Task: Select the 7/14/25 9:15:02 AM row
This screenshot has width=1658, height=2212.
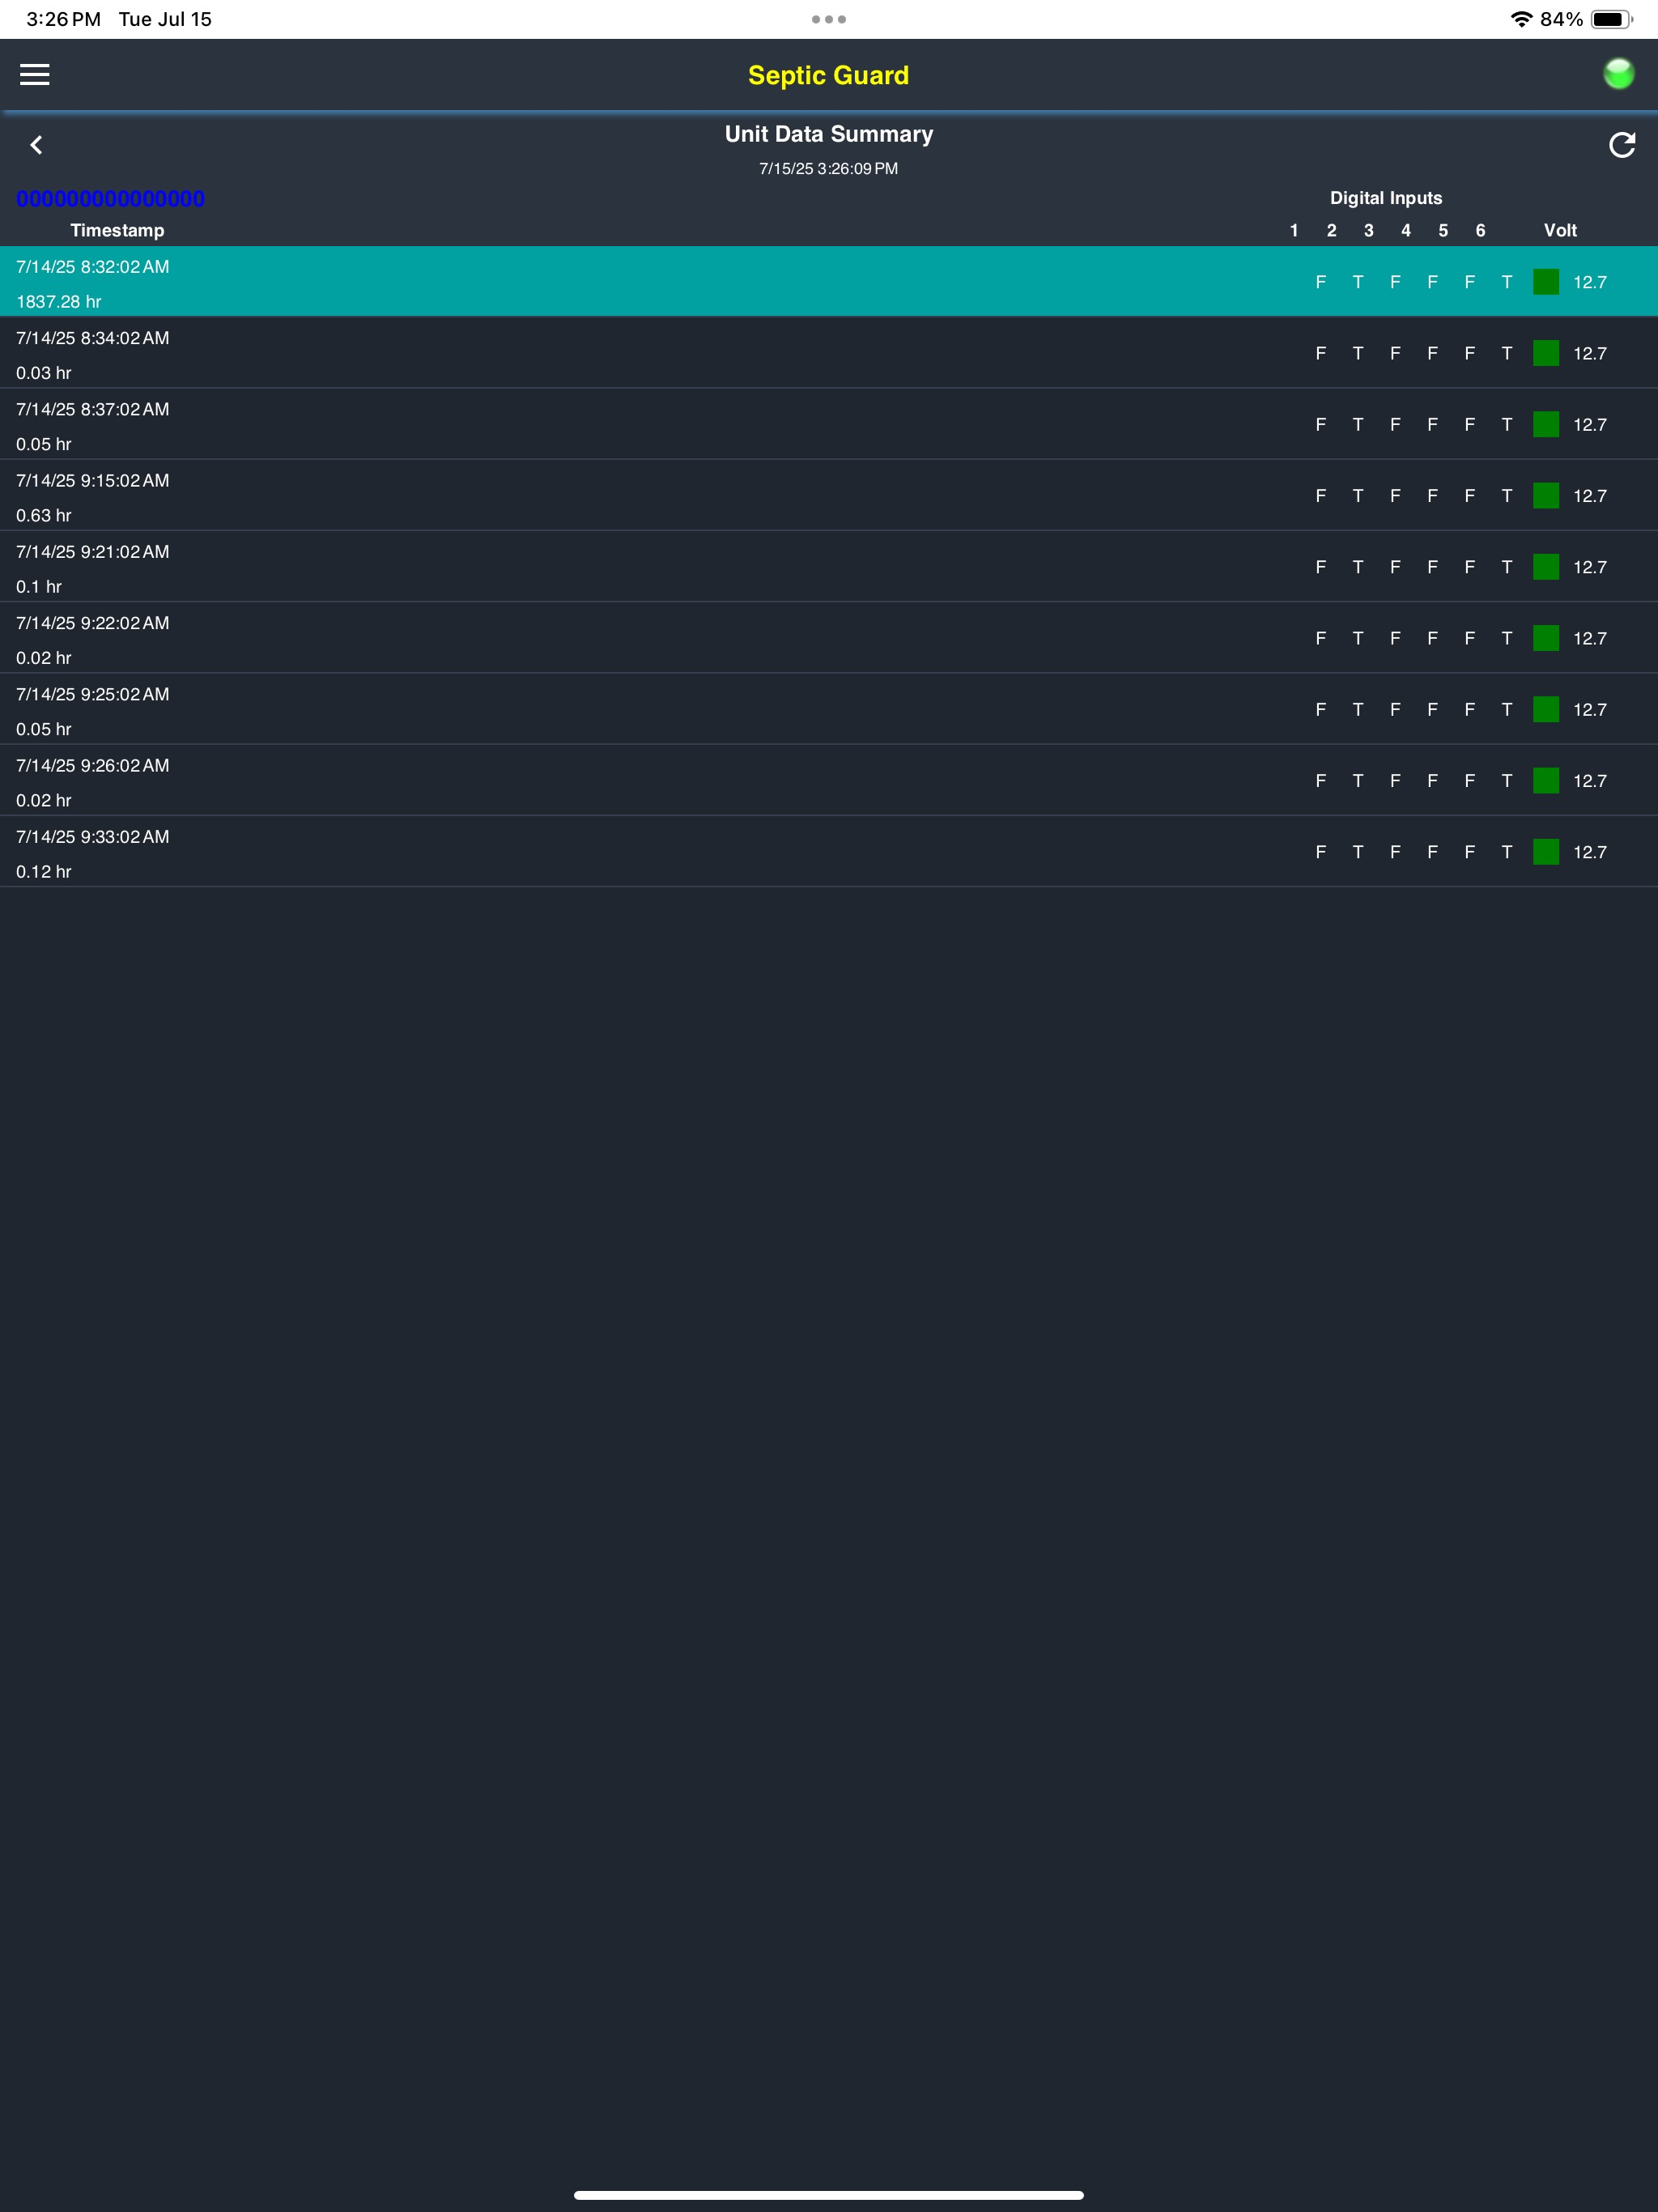Action: (x=829, y=496)
